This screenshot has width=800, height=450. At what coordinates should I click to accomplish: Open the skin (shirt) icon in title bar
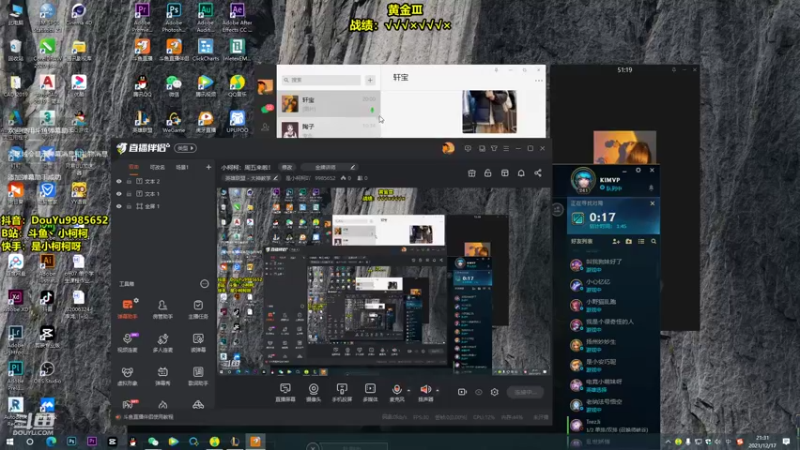[x=494, y=148]
